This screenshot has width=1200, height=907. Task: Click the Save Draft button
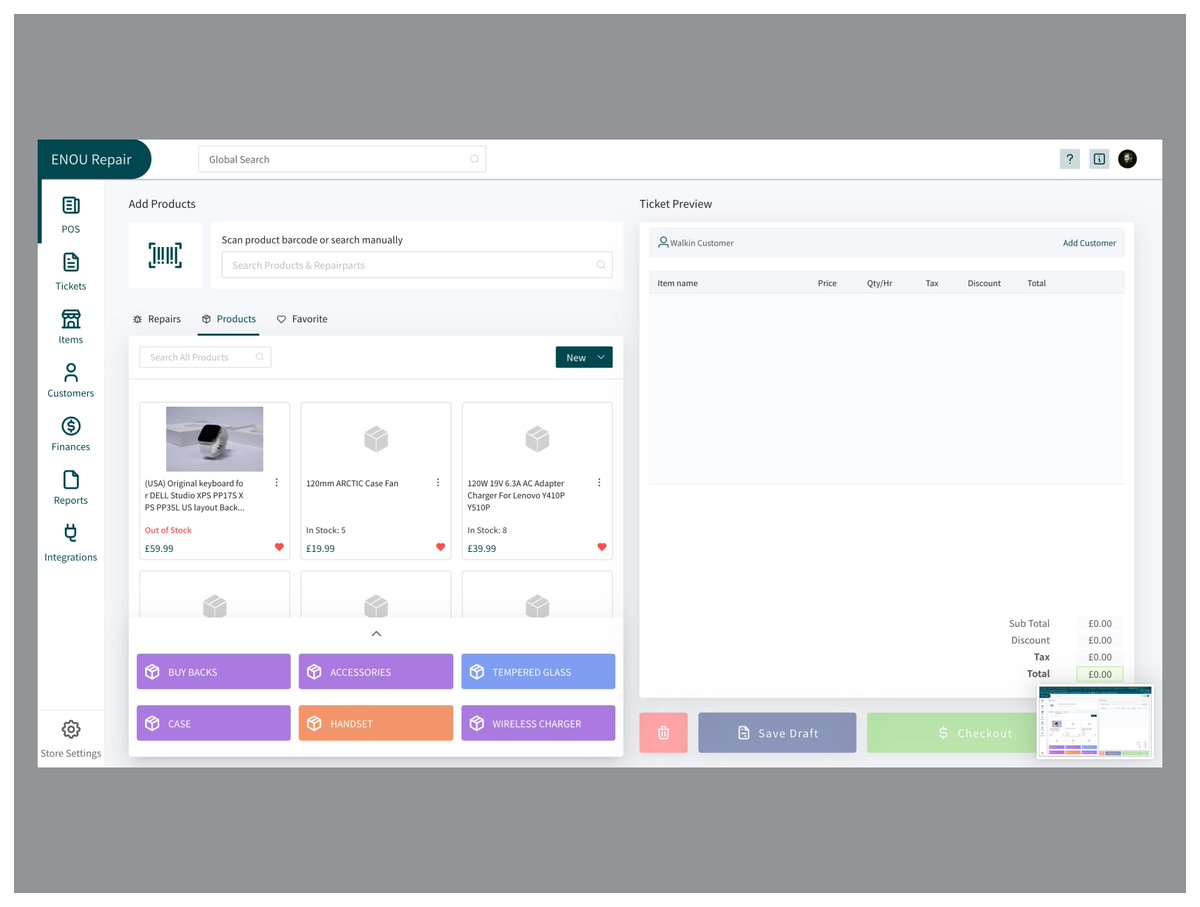pyautogui.click(x=777, y=733)
